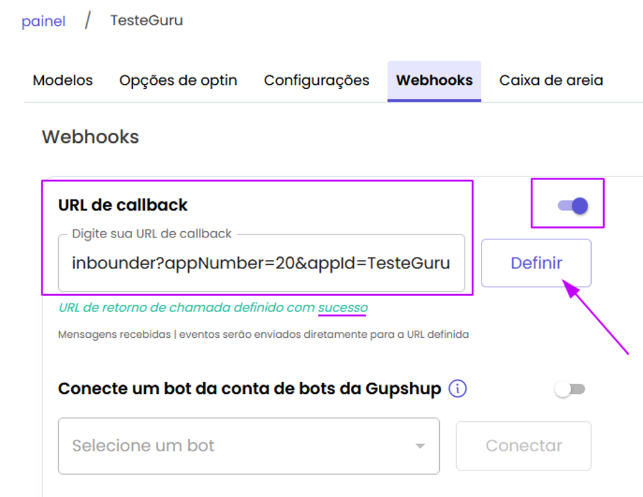Image resolution: width=643 pixels, height=497 pixels.
Task: Click the Mensagens recebidas helper text
Action: click(x=263, y=335)
